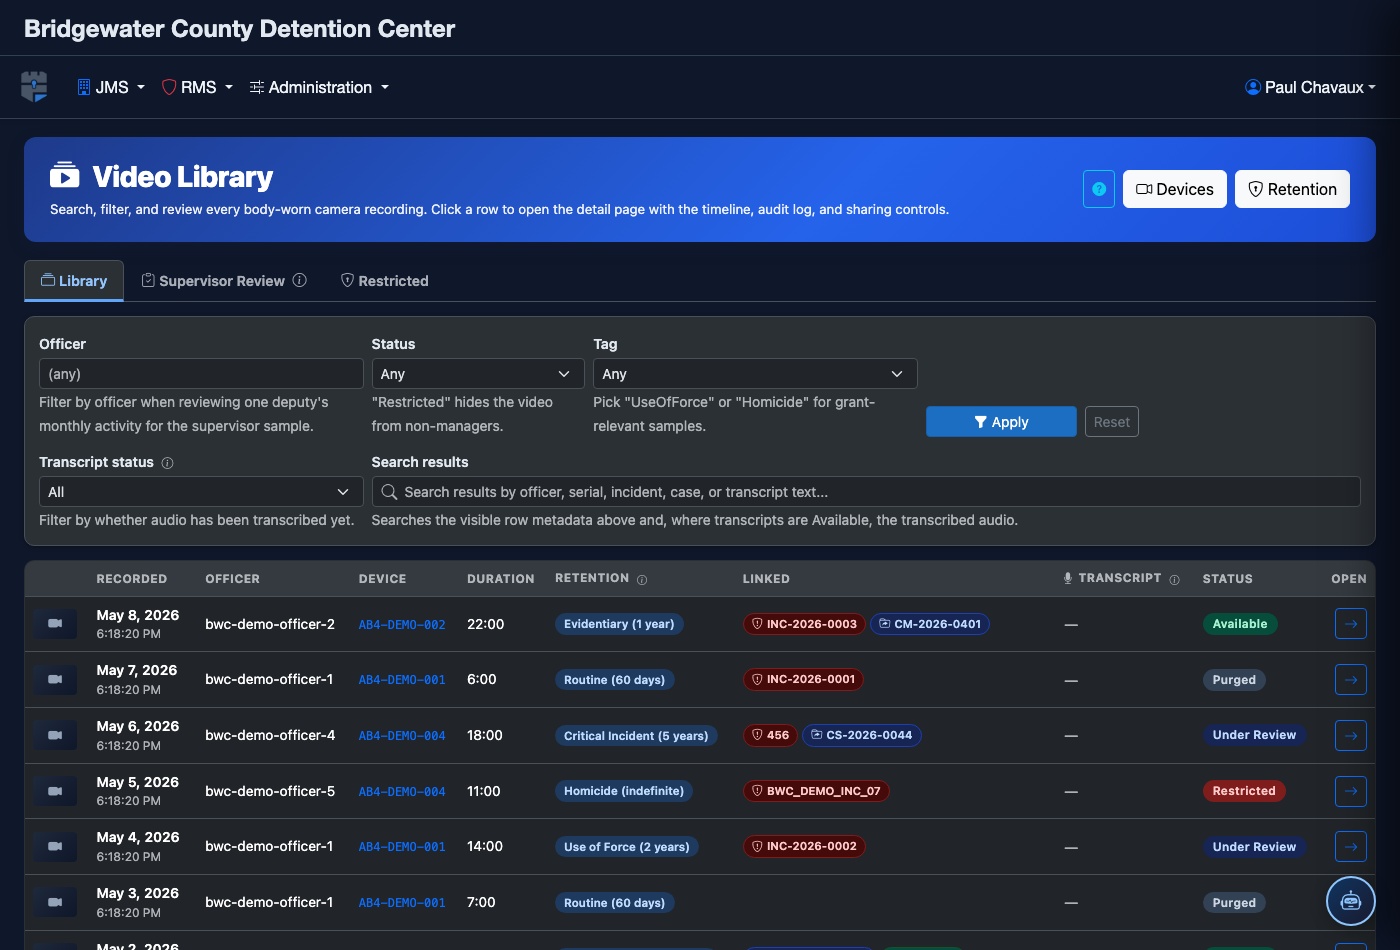The image size is (1400, 950).
Task: Open linked case CS-2026-0044
Action: [862, 735]
